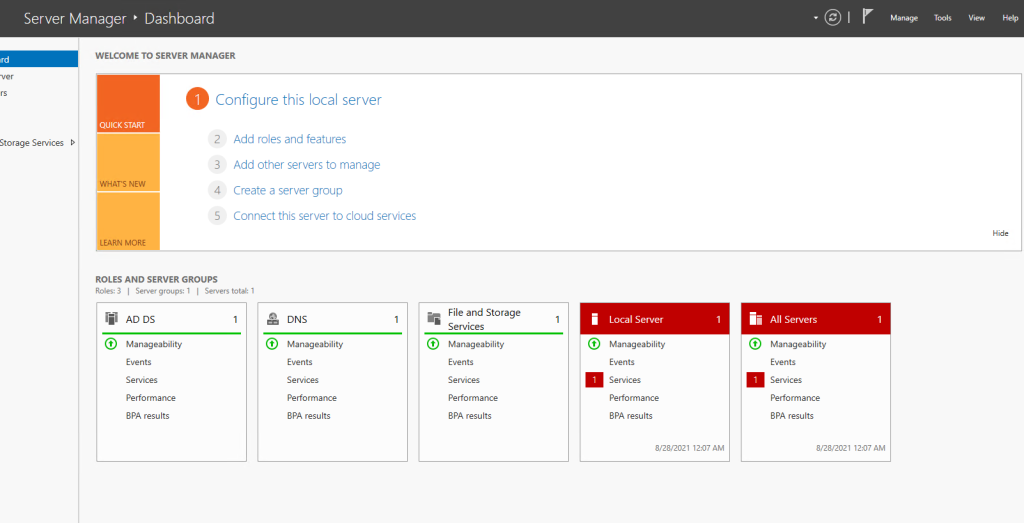1024x523 pixels.
Task: Click the DNS role tile icon
Action: (x=272, y=319)
